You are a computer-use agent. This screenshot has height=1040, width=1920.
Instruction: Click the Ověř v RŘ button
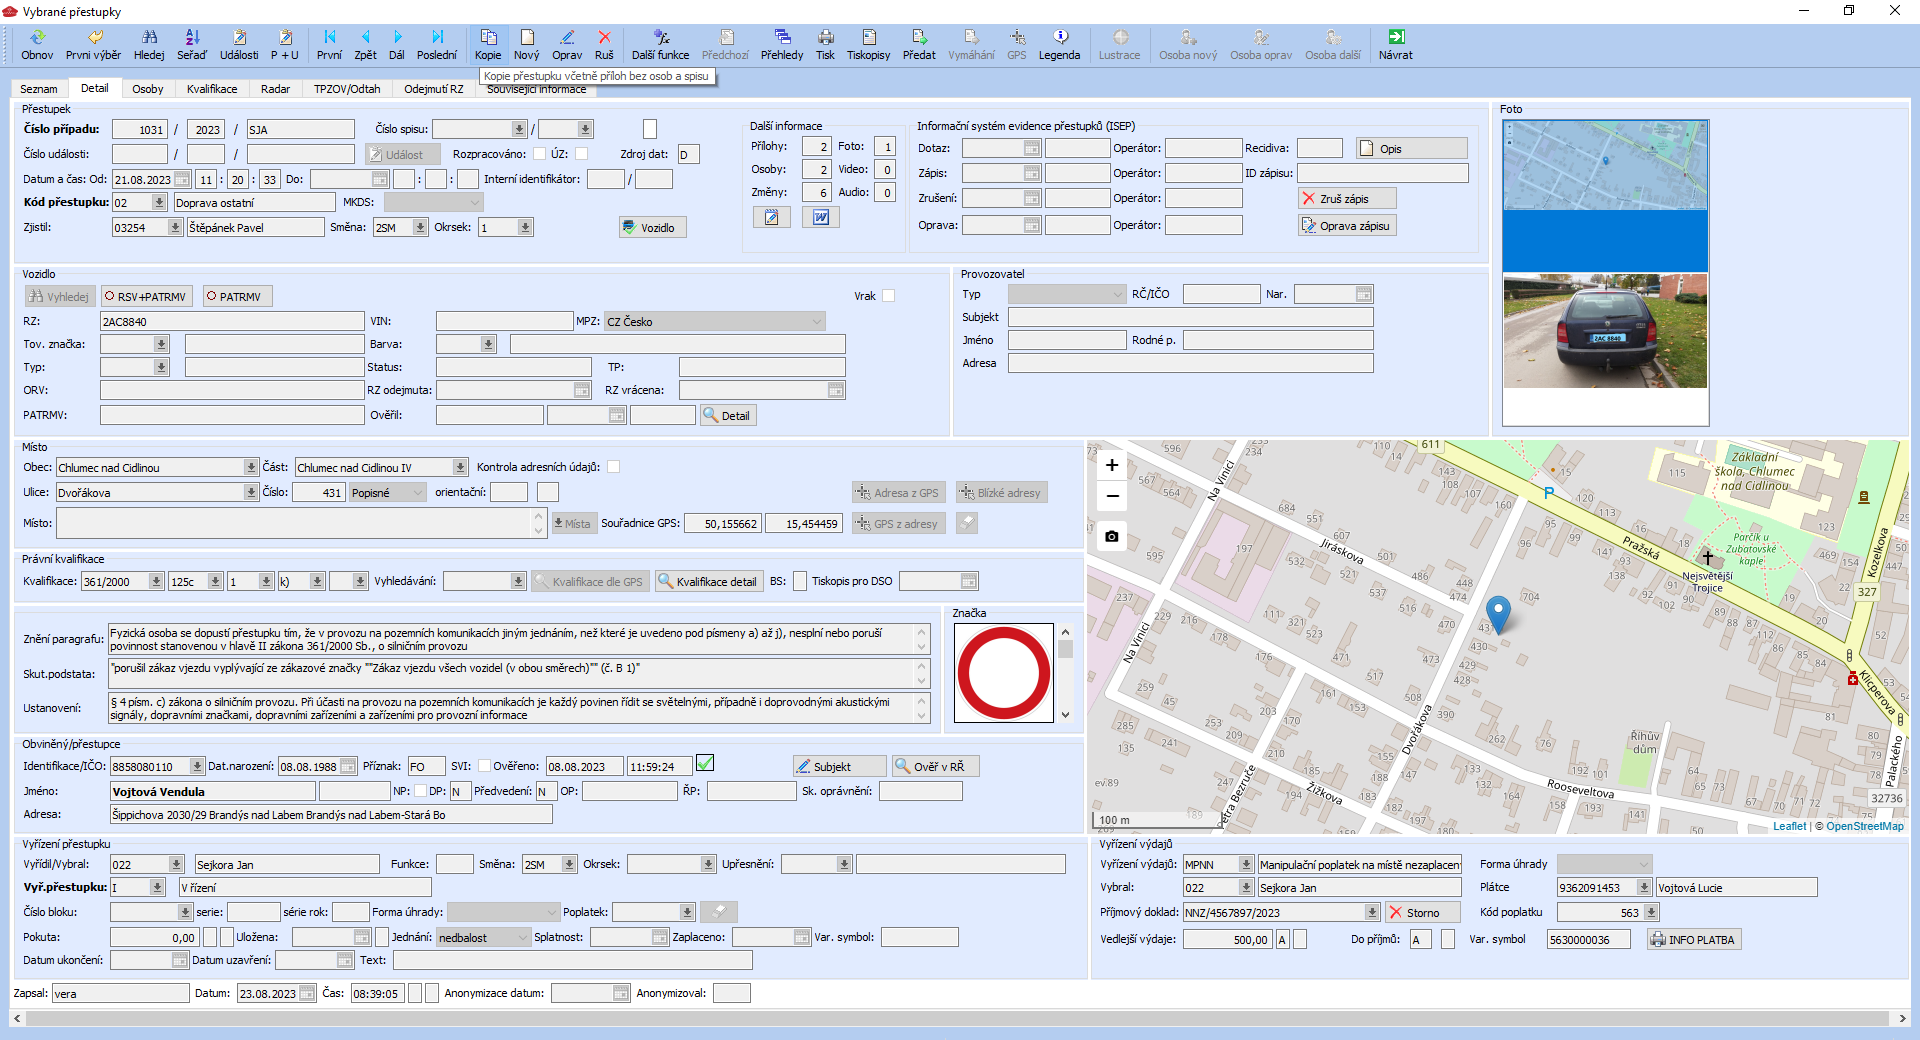935,766
